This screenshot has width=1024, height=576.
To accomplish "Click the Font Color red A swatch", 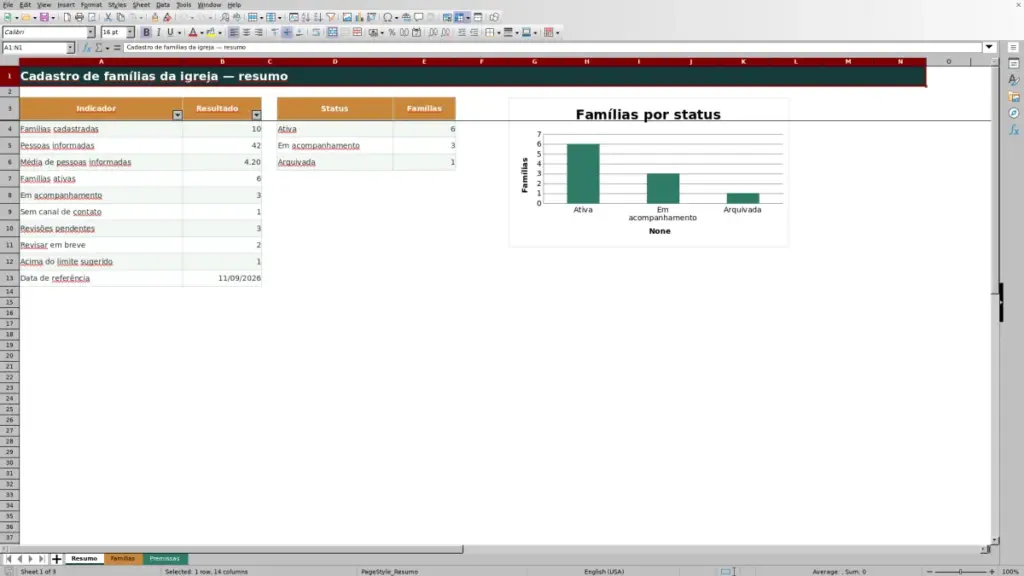I will click(x=193, y=33).
